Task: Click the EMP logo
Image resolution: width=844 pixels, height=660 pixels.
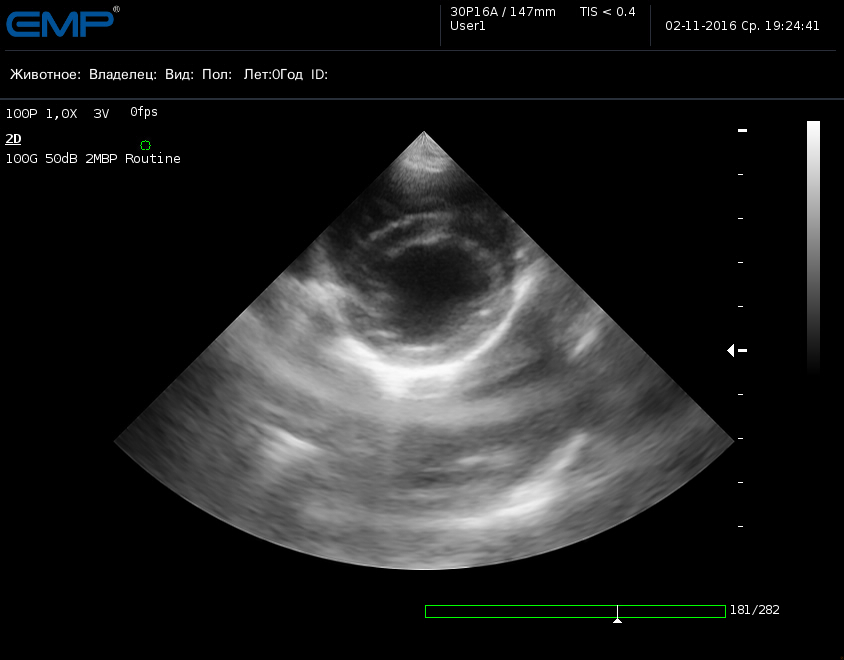Action: pos(60,23)
